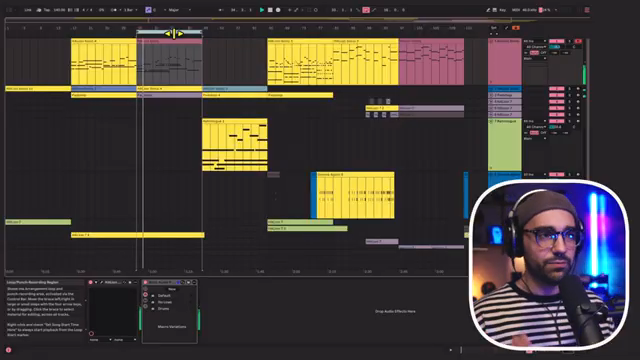The image size is (640, 360).
Task: Click the Key map mode button
Action: point(502,10)
